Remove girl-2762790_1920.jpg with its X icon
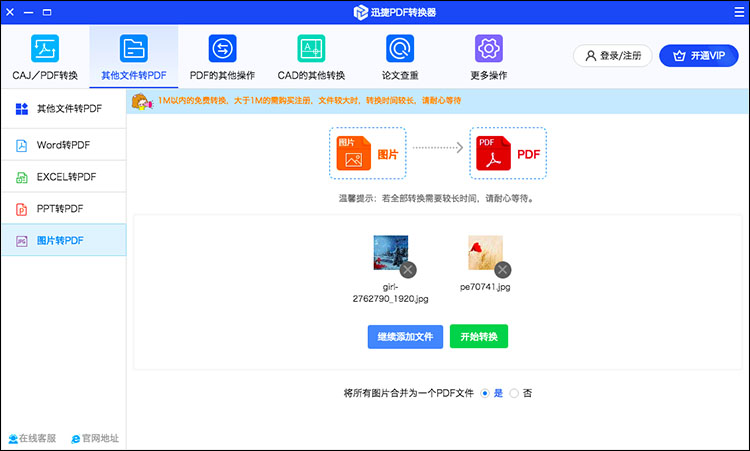 click(408, 270)
